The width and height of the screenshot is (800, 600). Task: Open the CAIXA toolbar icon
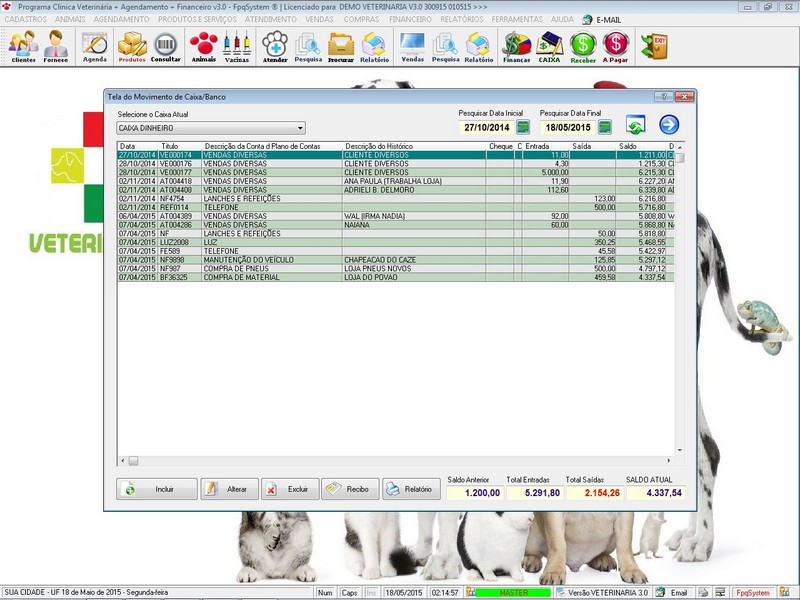click(x=549, y=46)
